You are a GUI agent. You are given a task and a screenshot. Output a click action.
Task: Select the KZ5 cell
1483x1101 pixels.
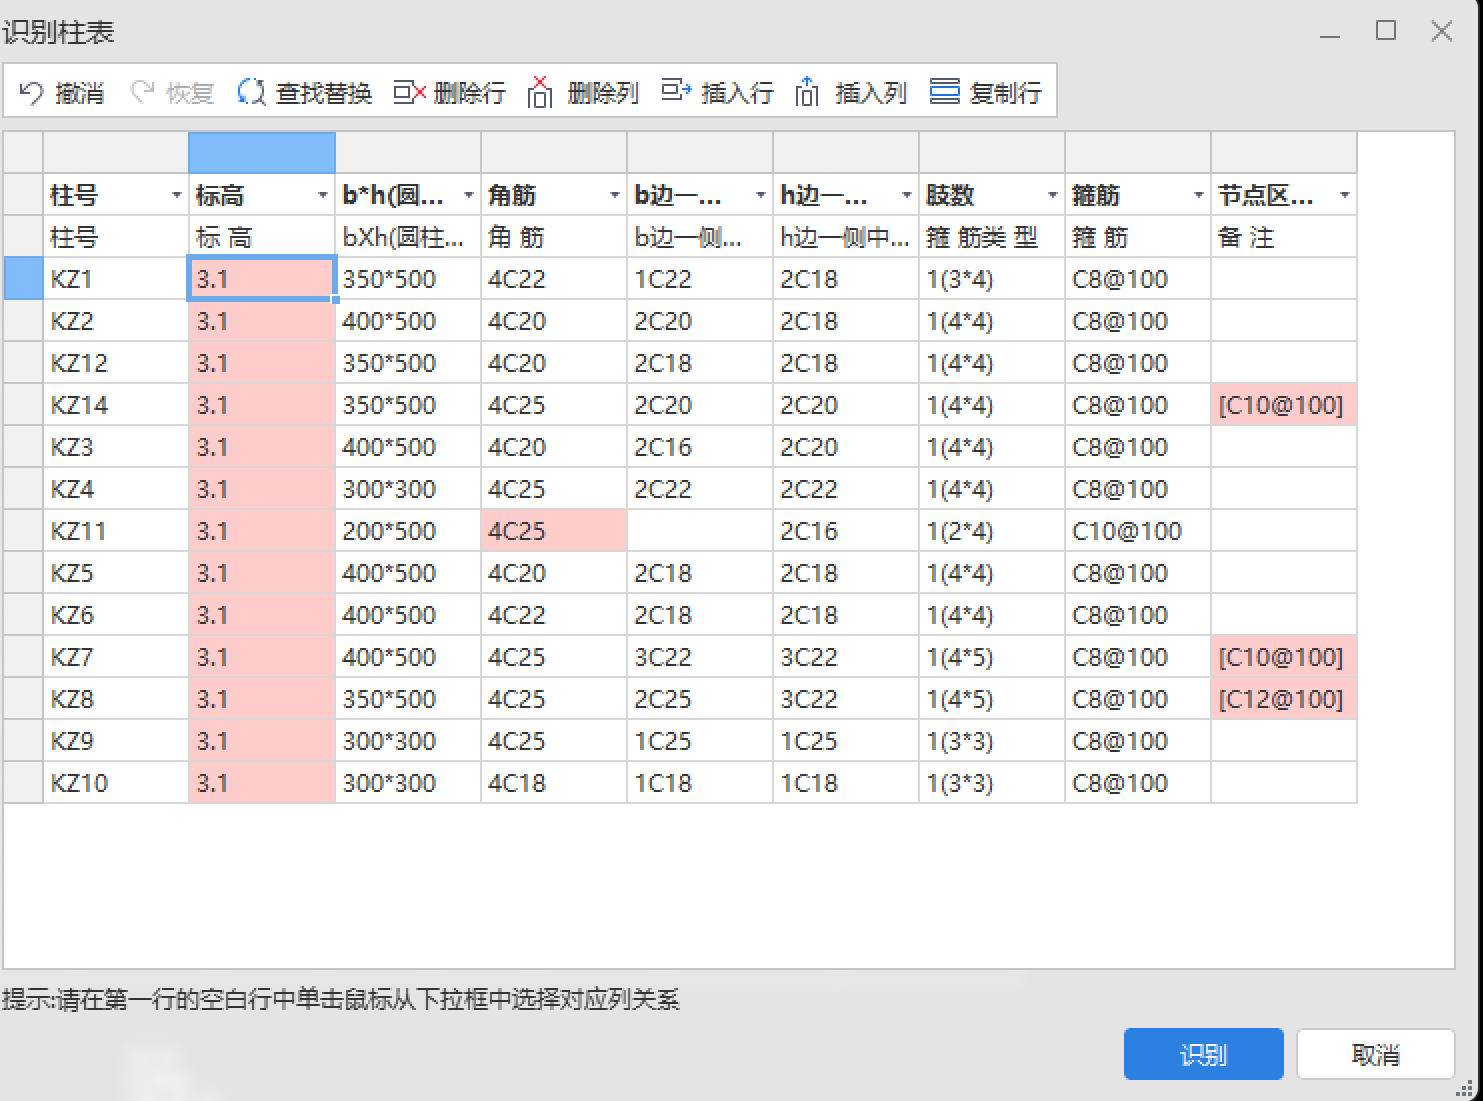116,573
